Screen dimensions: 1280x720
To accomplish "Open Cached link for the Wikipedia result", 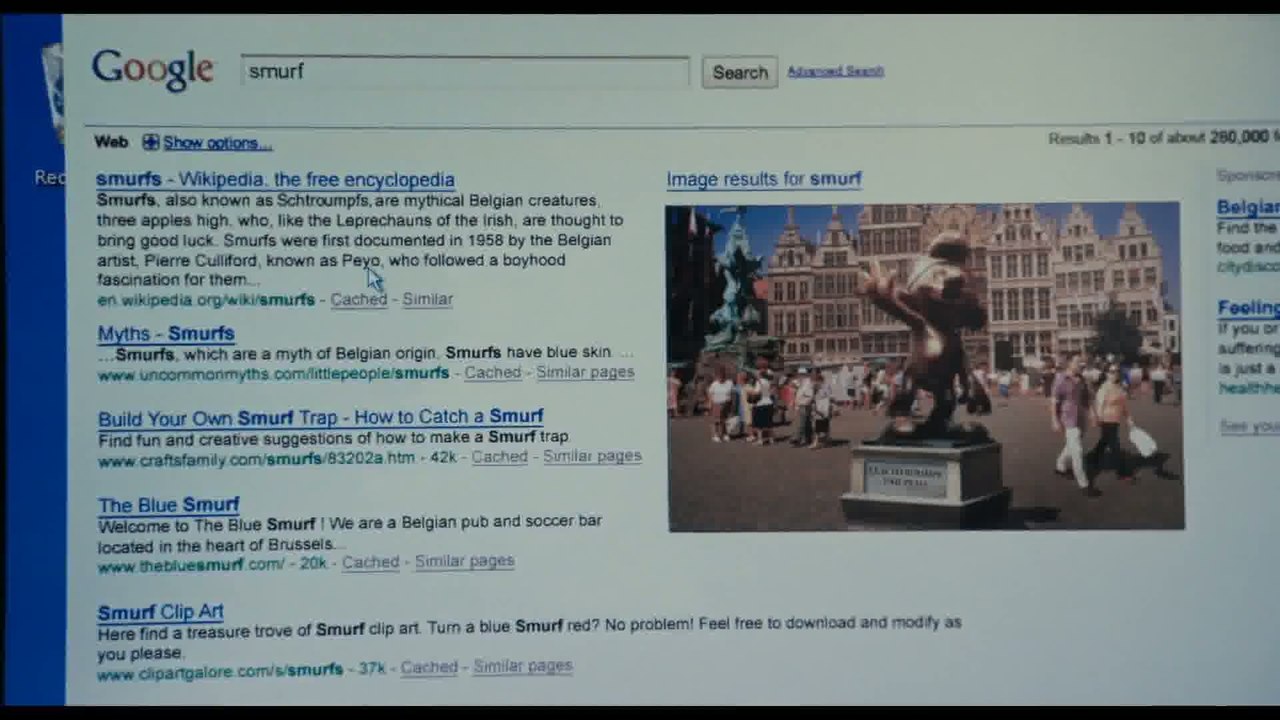I will tap(358, 299).
